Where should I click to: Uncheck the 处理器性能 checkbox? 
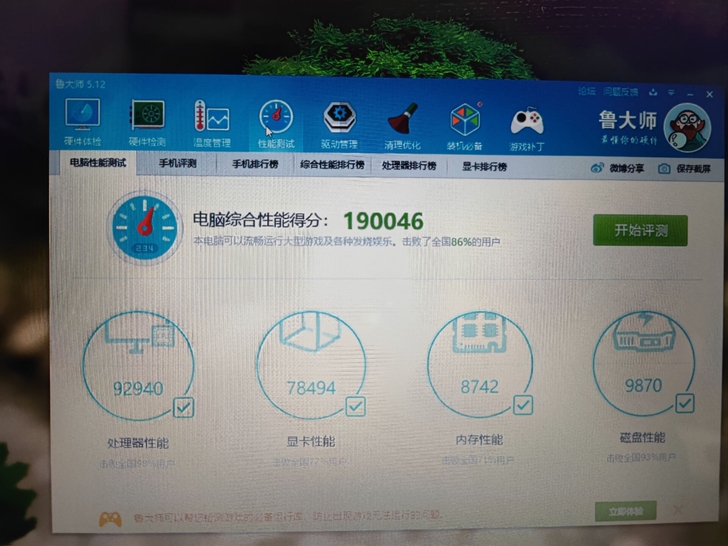coord(183,408)
